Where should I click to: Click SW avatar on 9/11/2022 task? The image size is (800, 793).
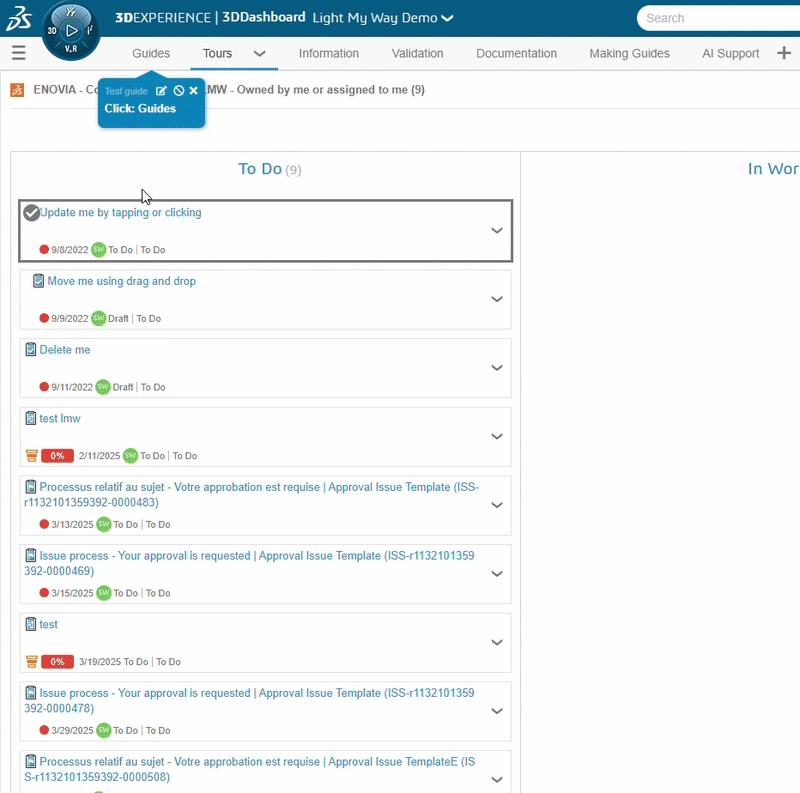point(103,387)
